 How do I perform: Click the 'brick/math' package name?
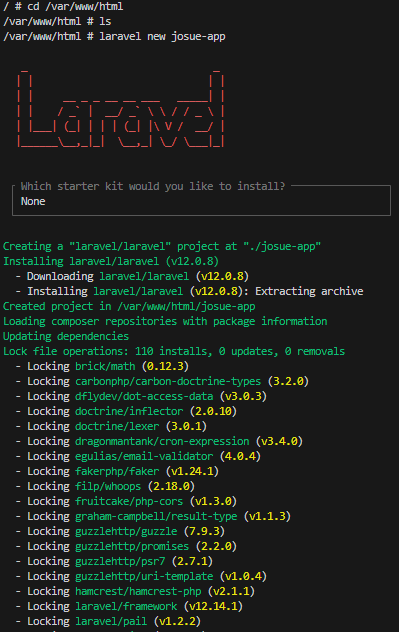click(x=105, y=366)
